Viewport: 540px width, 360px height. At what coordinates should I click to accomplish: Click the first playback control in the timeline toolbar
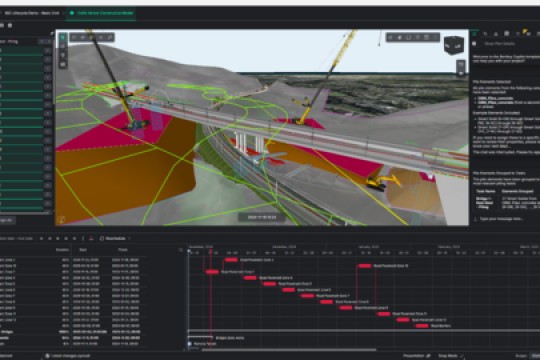click(x=42, y=238)
